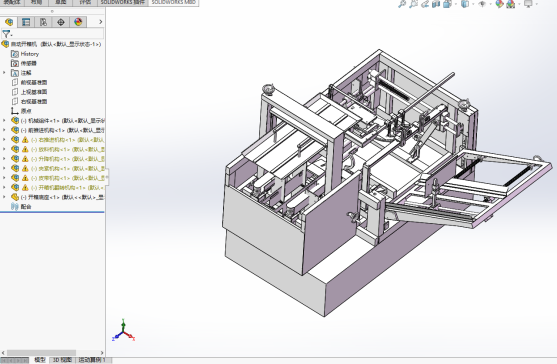Click the Apply Scene icon
The image size is (557, 364).
pos(511,4)
